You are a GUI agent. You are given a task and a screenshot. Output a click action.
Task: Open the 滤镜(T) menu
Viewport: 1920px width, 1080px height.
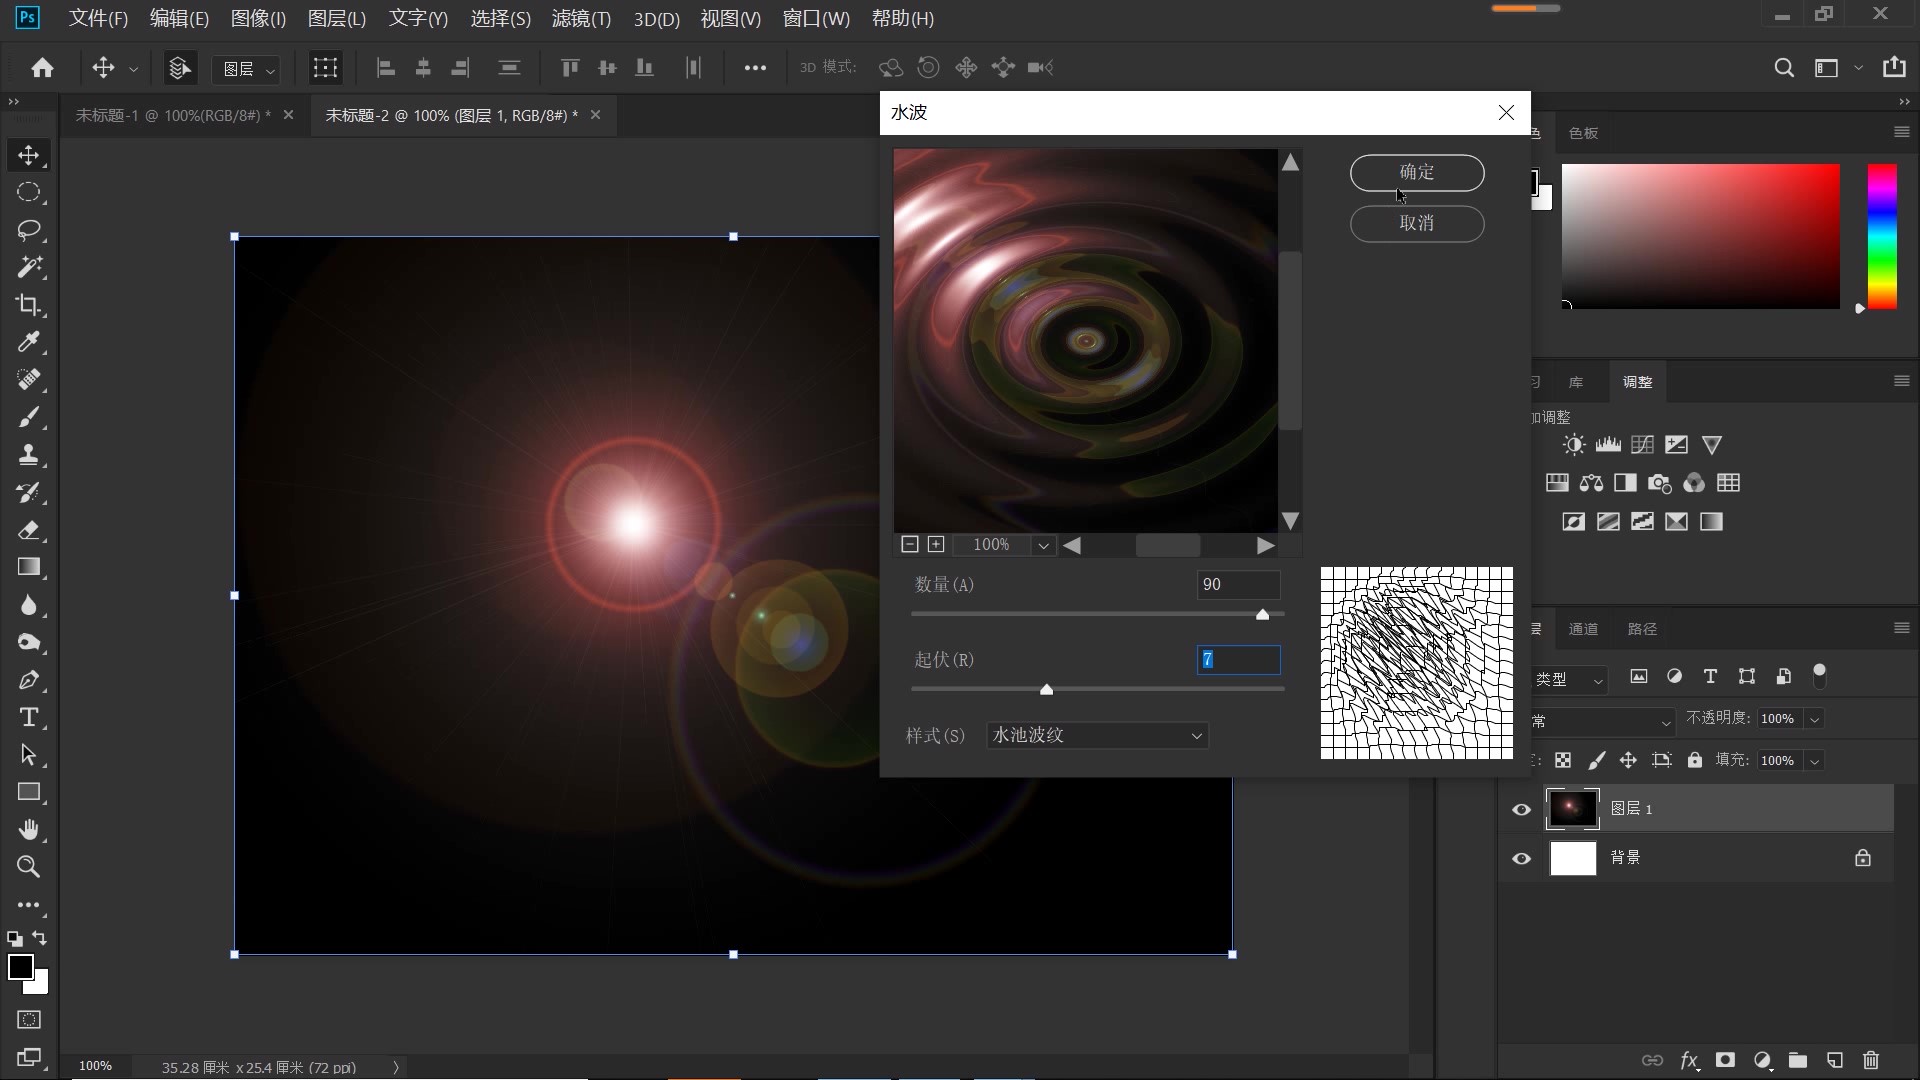coord(581,19)
